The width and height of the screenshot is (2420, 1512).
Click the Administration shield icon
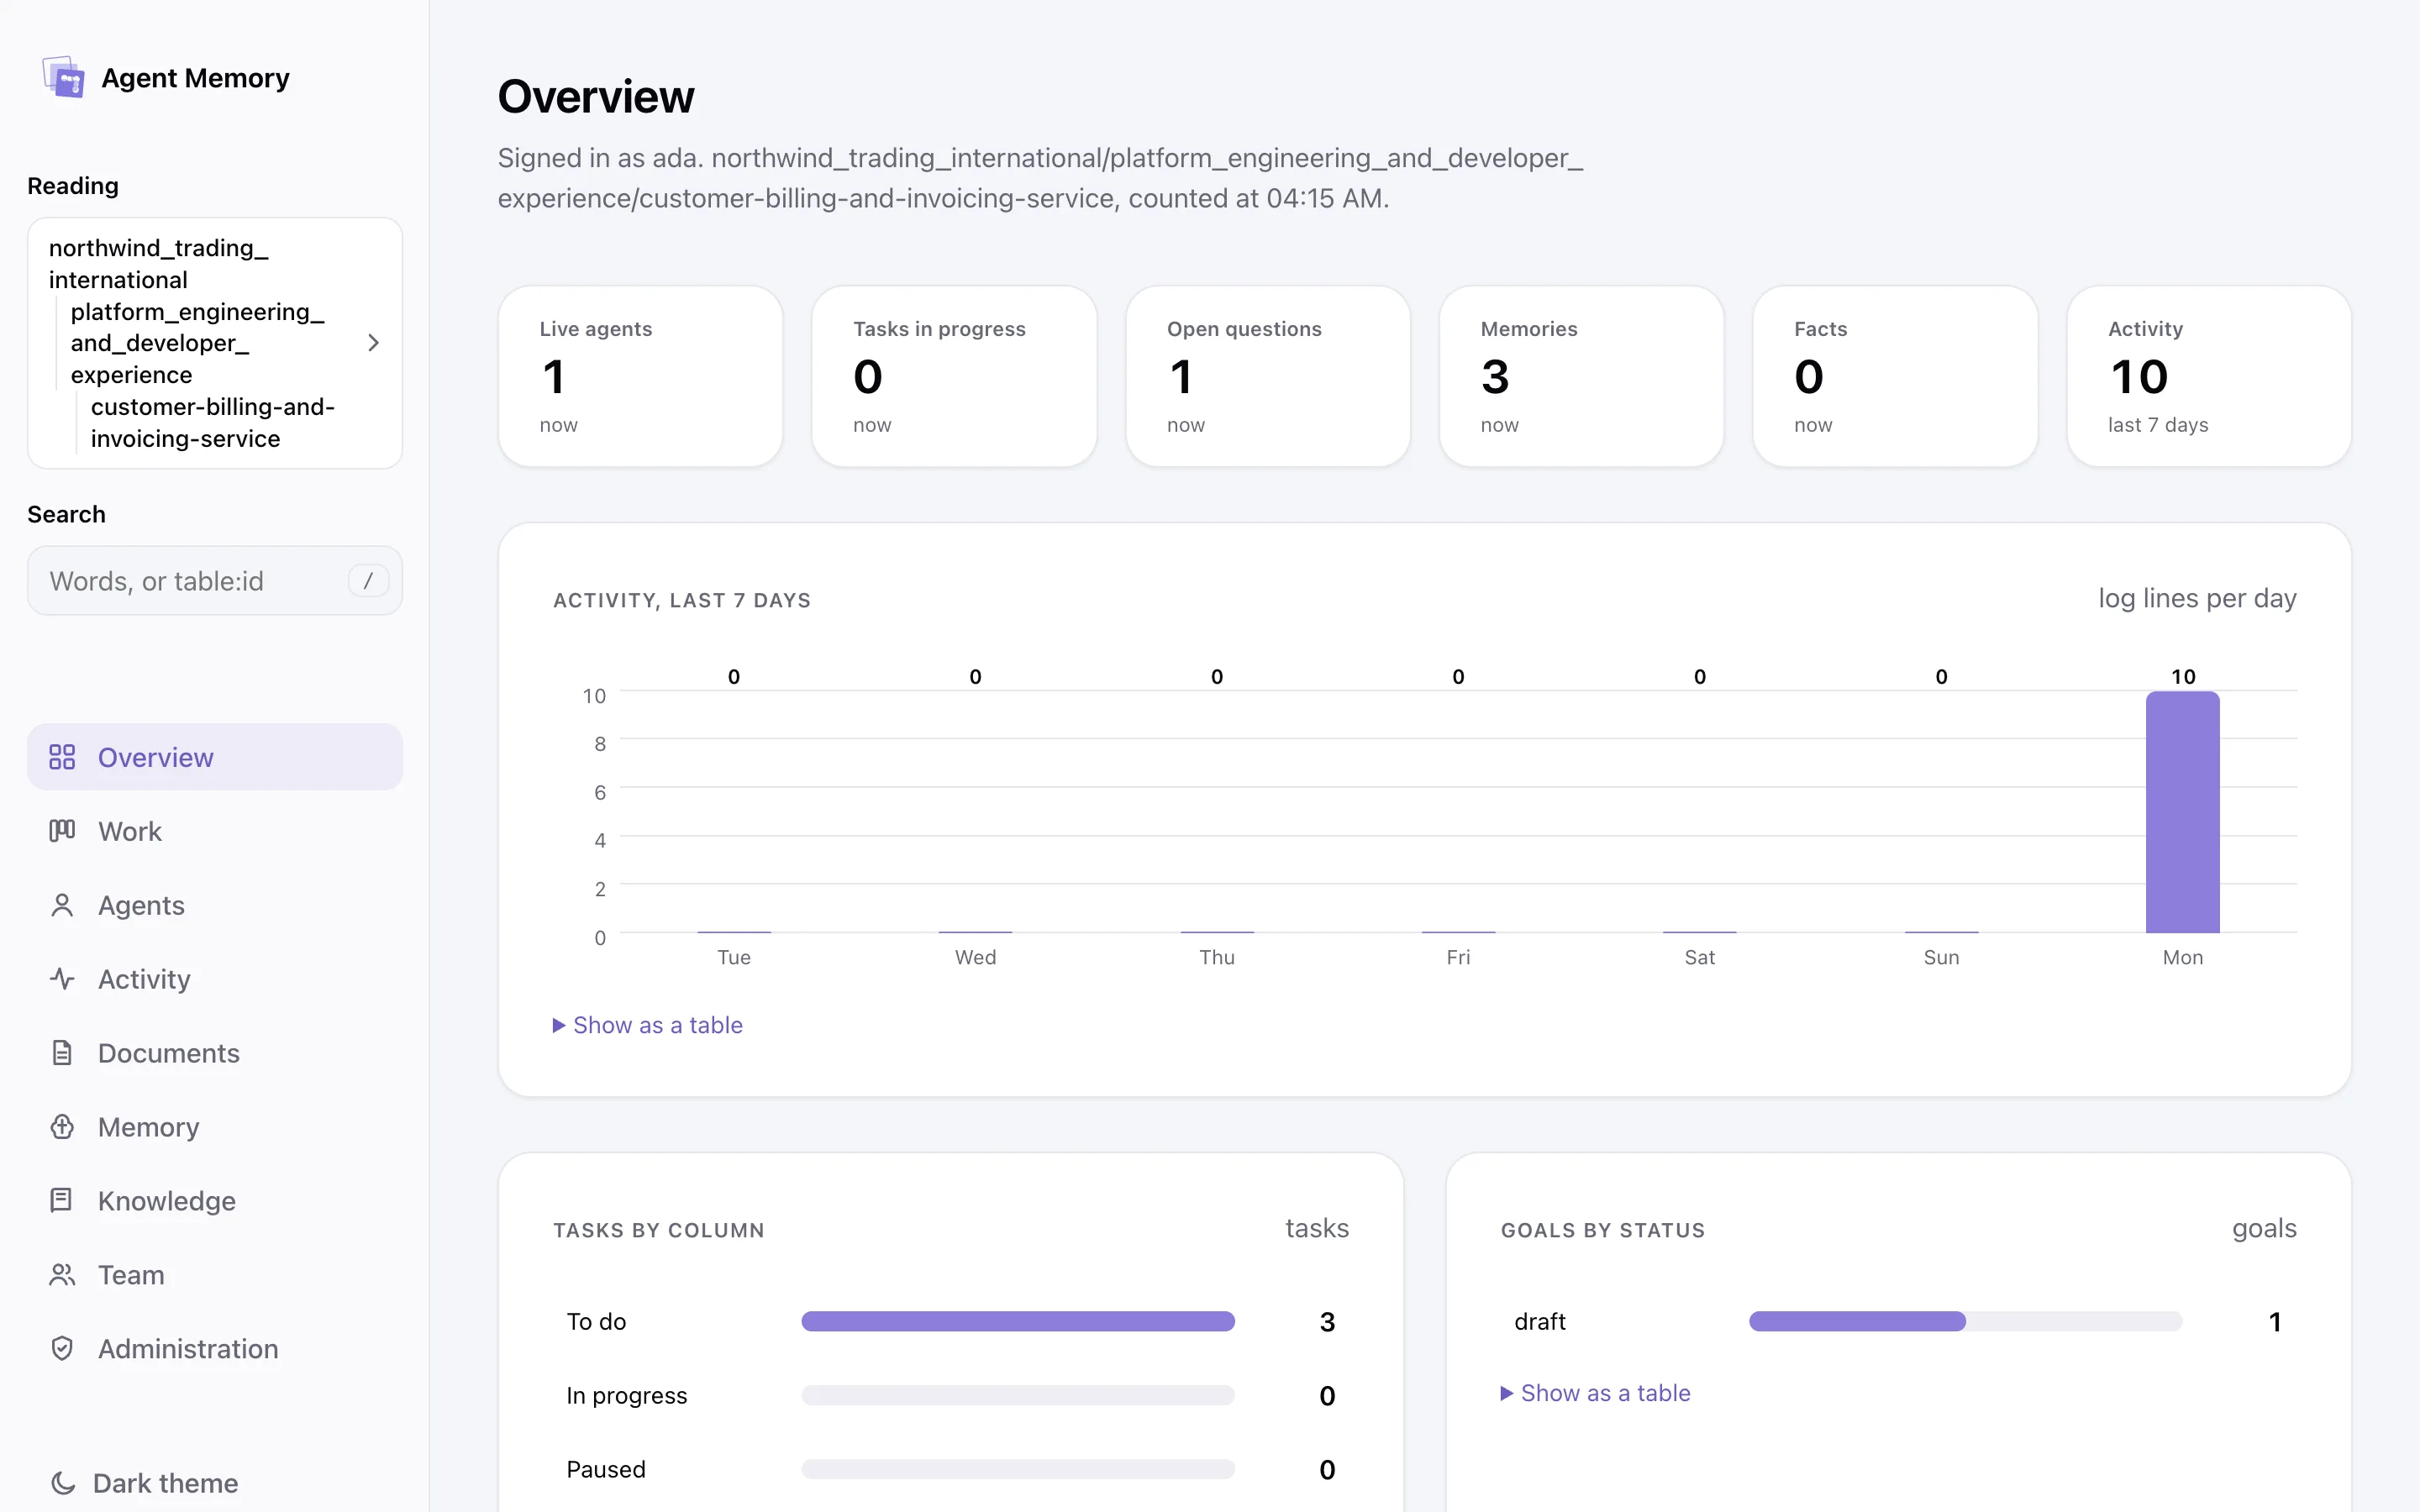pyautogui.click(x=62, y=1348)
